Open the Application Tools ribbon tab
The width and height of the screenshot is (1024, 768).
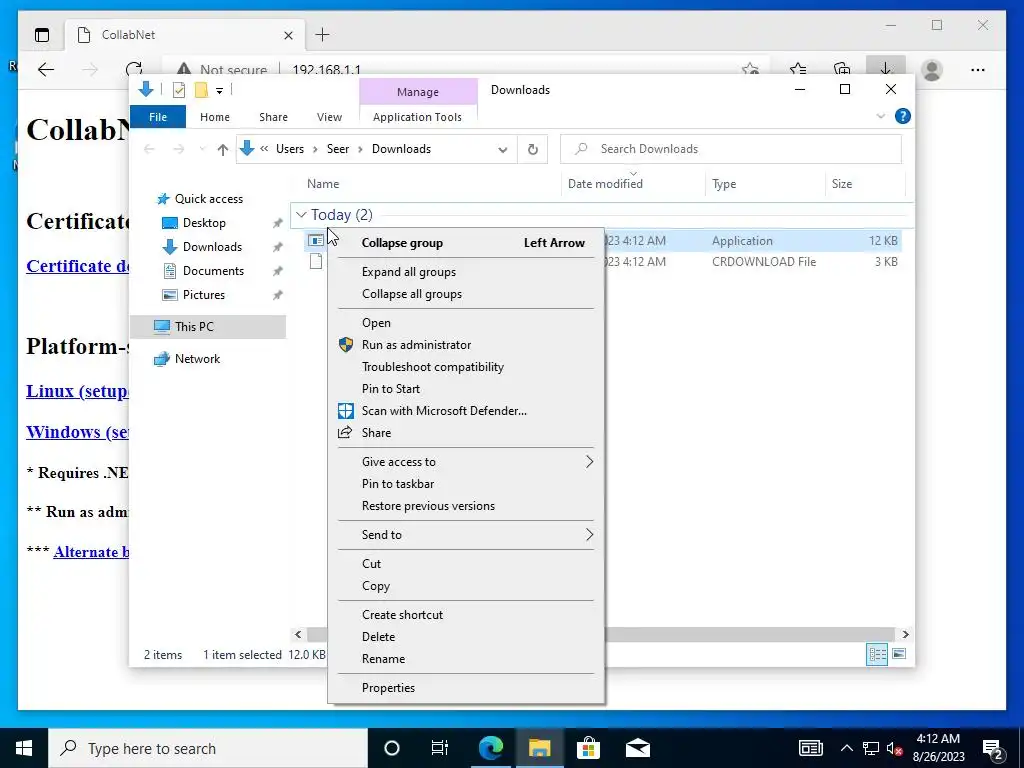click(417, 117)
